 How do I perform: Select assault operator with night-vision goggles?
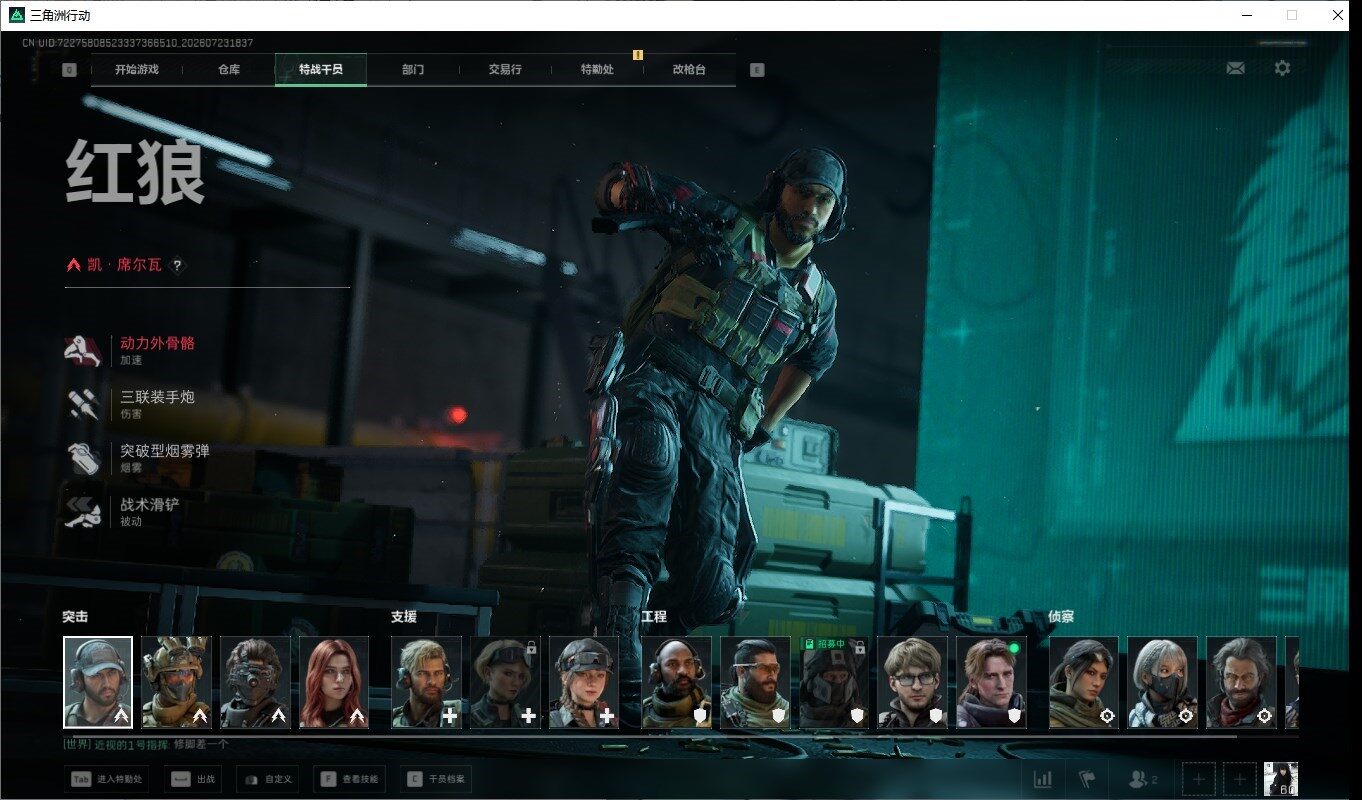coord(255,682)
